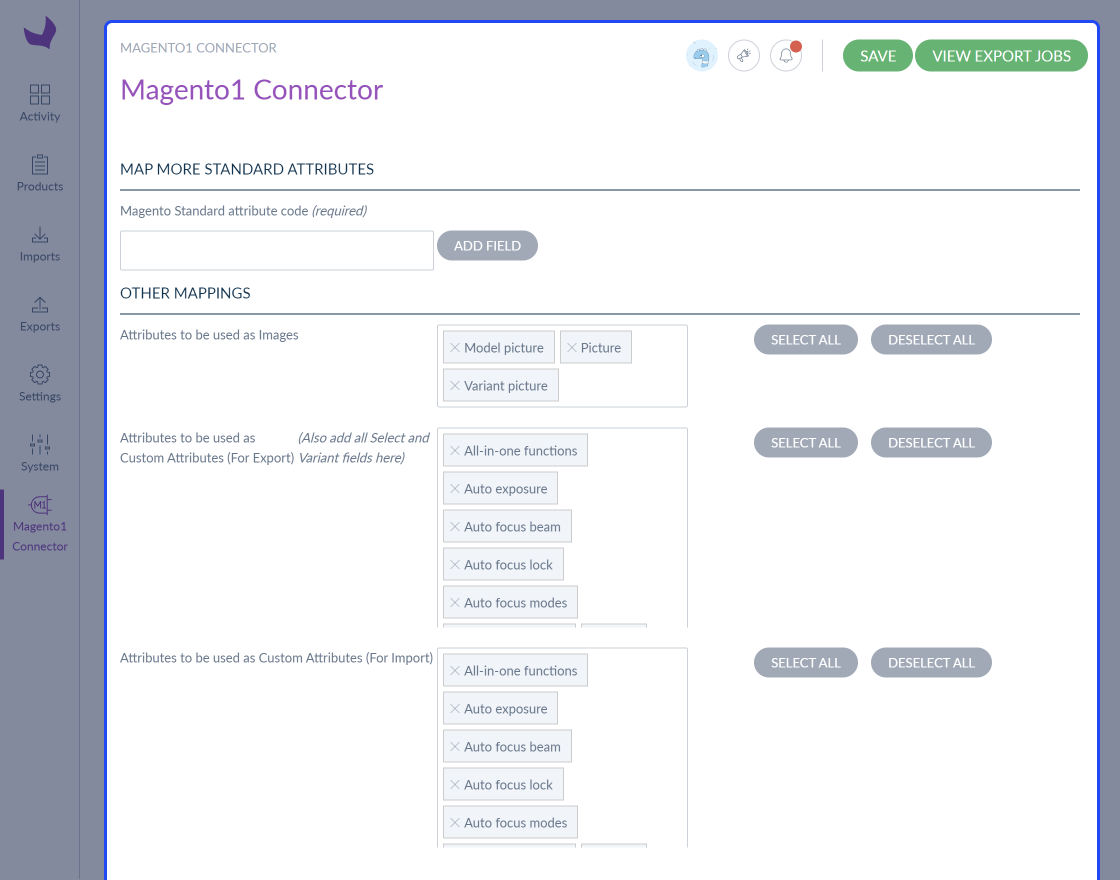Click the Variant picture tag label
The height and width of the screenshot is (880, 1120).
pyautogui.click(x=506, y=386)
